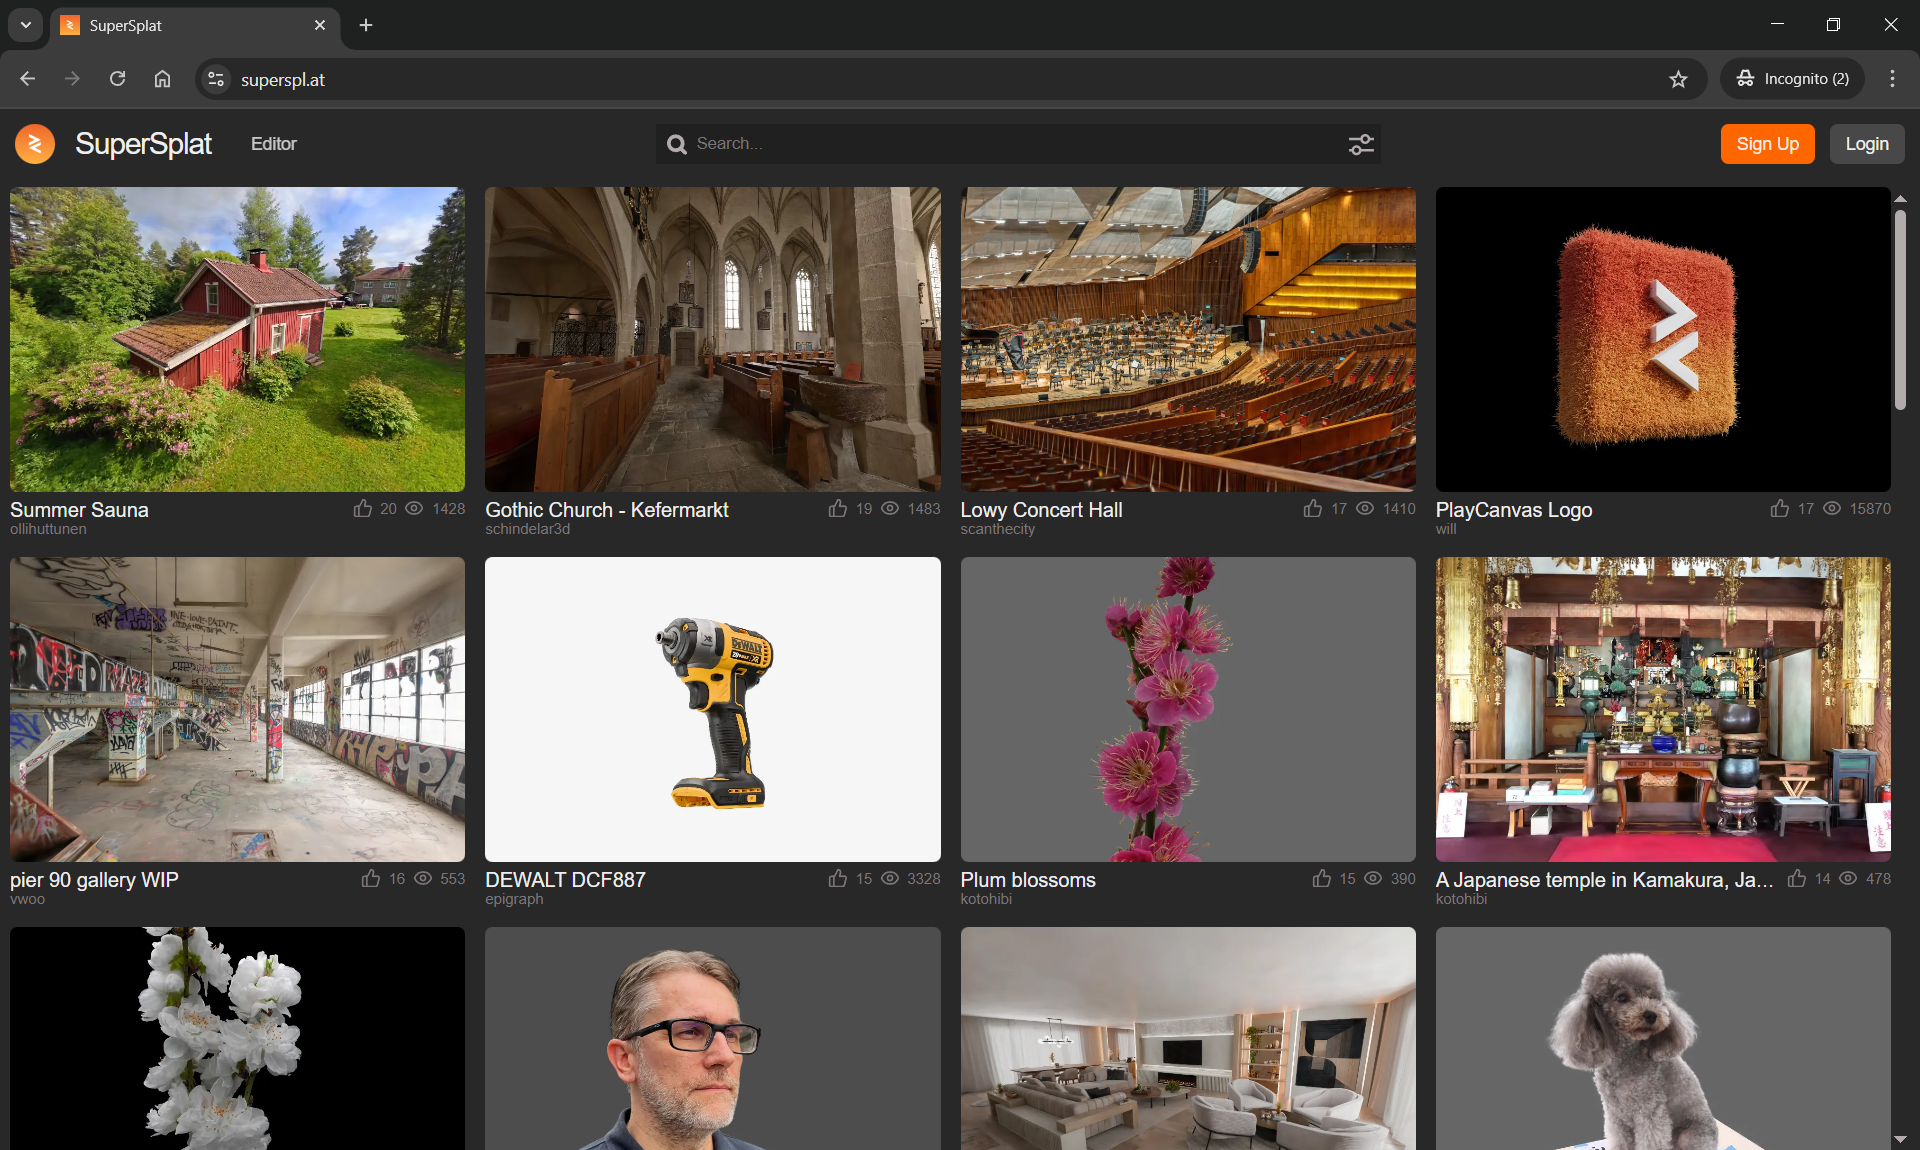Click the views eye icon for Plum blossoms

click(x=1374, y=879)
